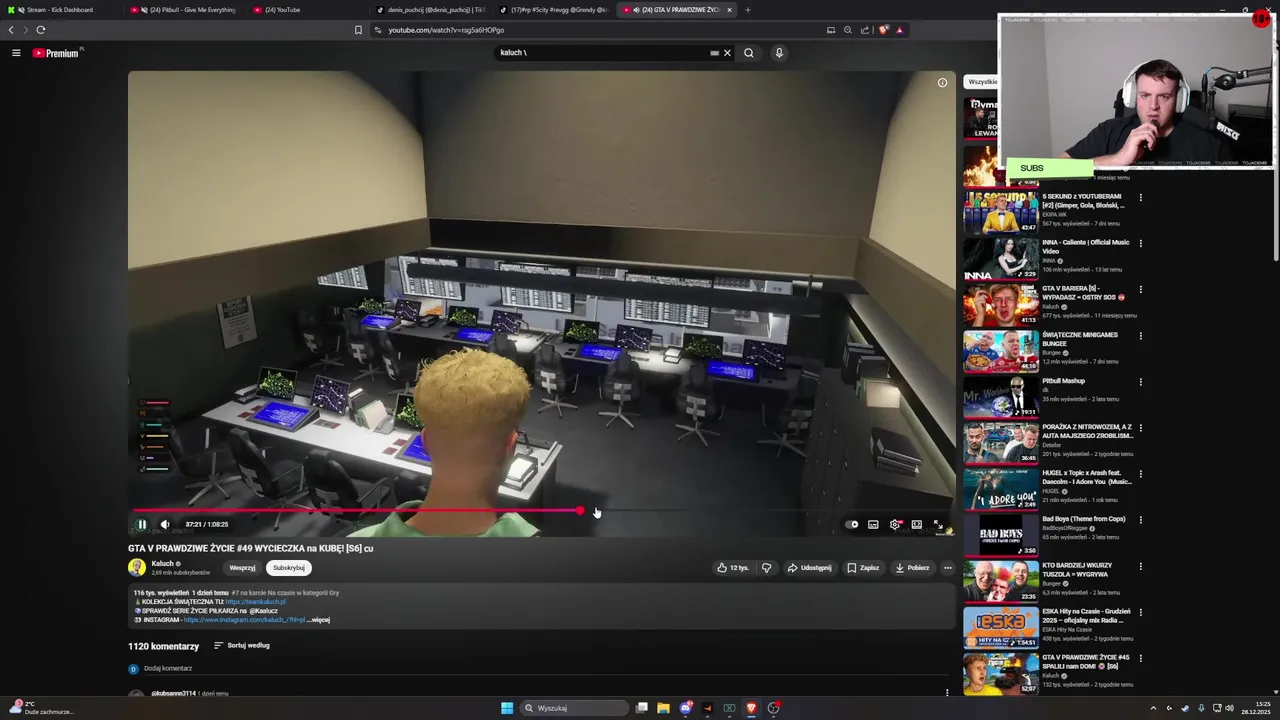
Task: Open Windows Start menu
Action: coord(507,708)
